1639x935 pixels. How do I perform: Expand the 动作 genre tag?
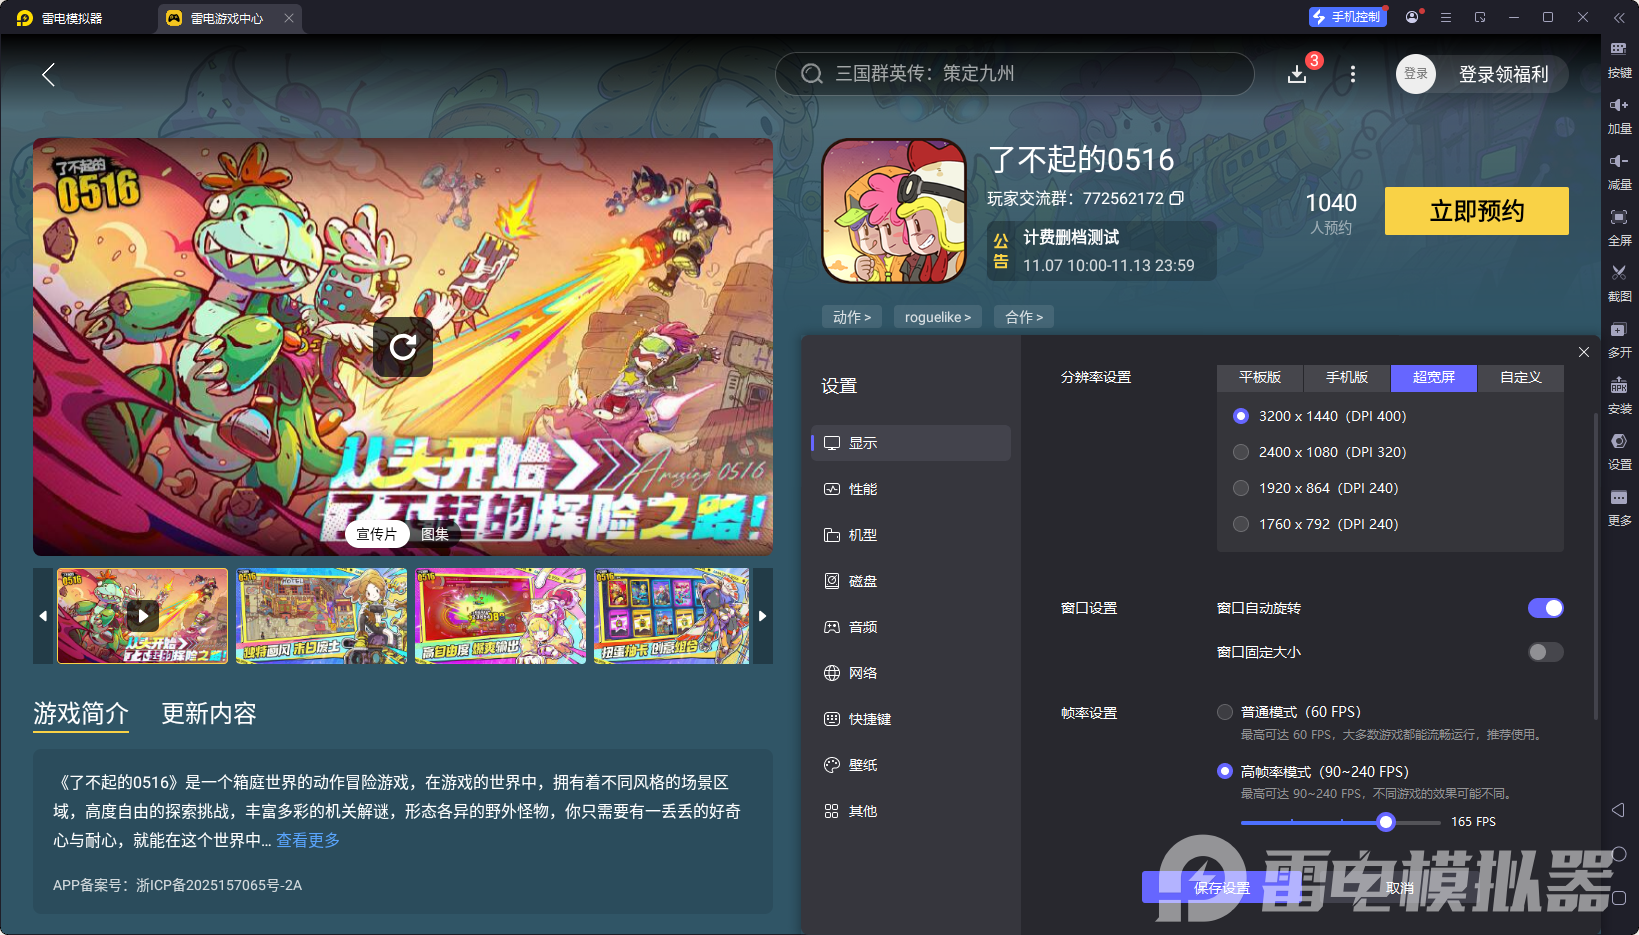[x=852, y=317]
